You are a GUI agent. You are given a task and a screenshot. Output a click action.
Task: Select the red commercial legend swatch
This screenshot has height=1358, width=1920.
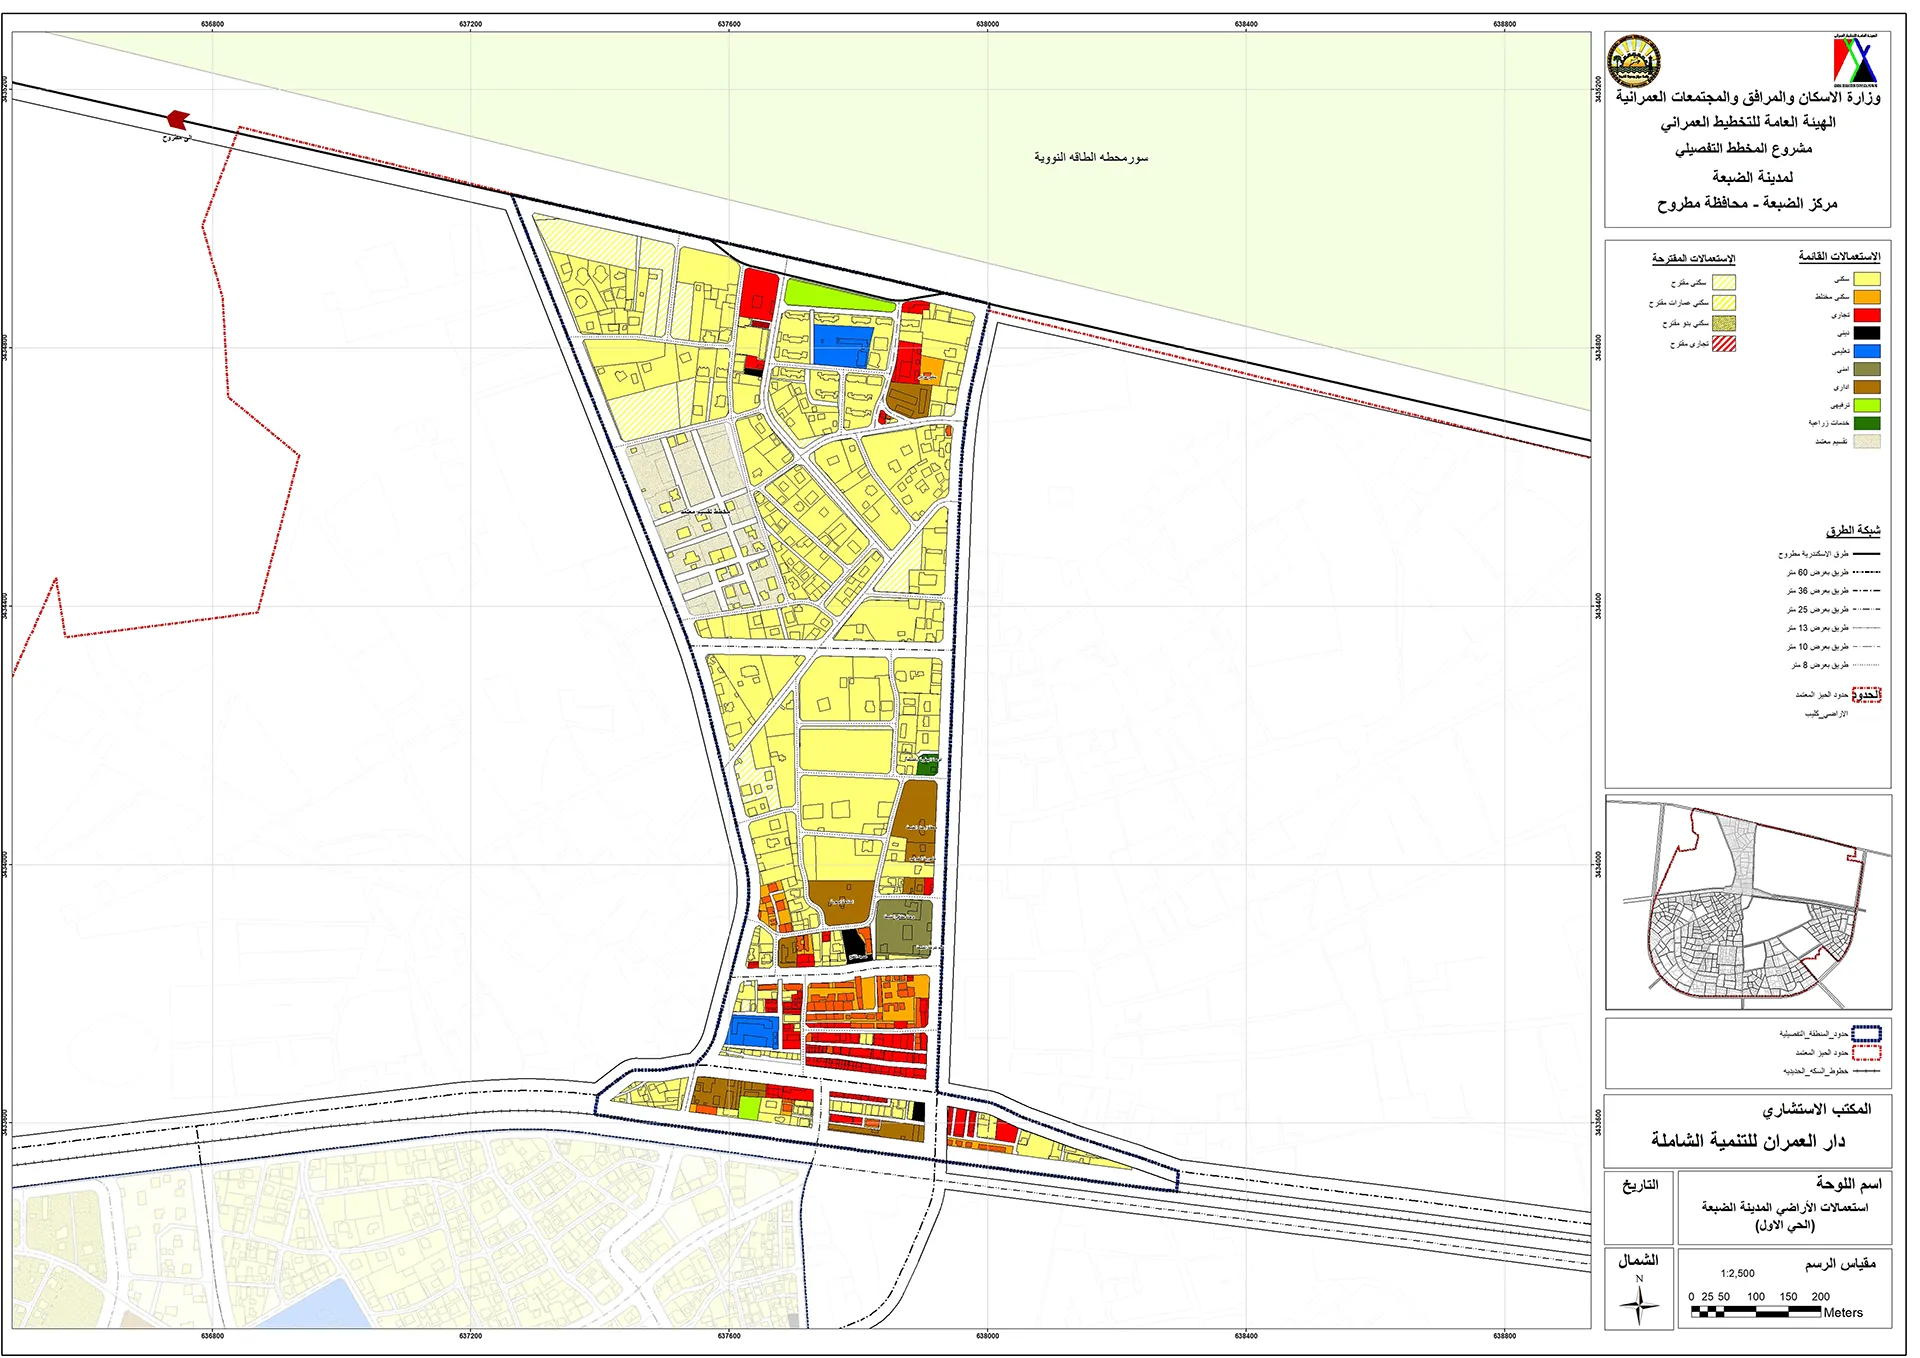point(1866,315)
